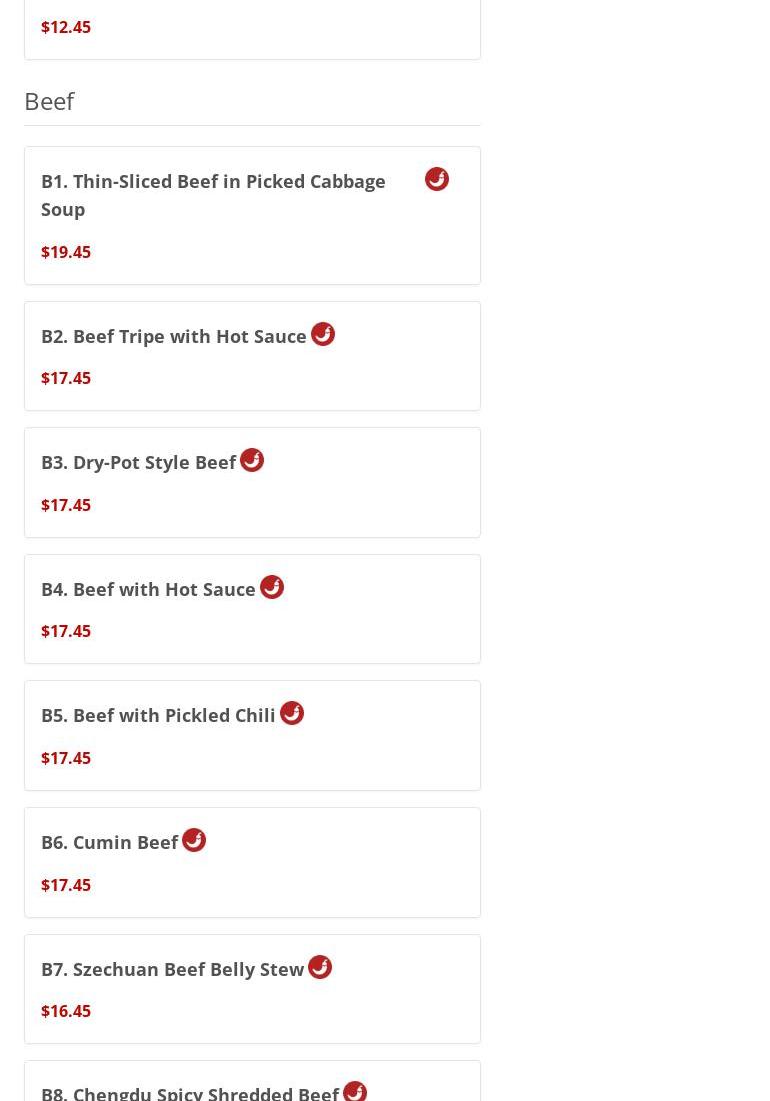The width and height of the screenshot is (770, 1101).
Task: Click the $16.45 price on B7
Action: 66,1011
